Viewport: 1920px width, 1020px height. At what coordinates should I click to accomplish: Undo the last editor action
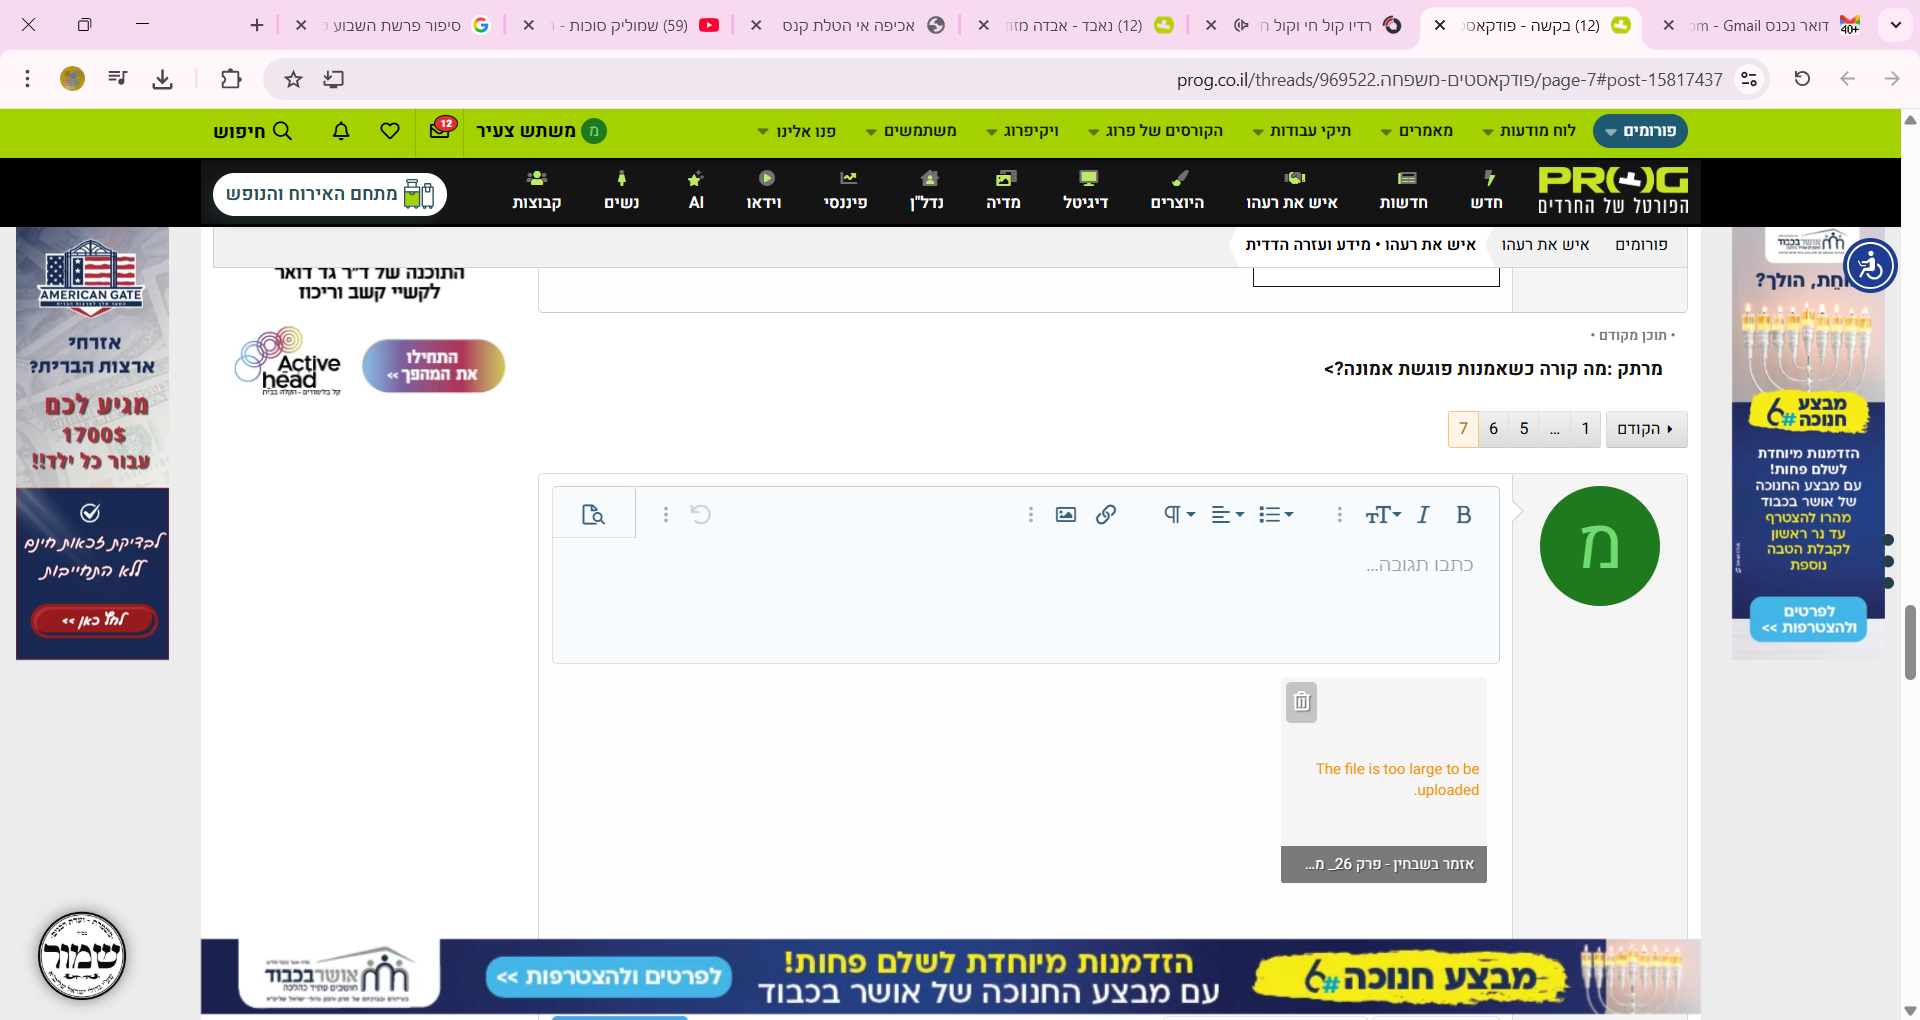701,515
